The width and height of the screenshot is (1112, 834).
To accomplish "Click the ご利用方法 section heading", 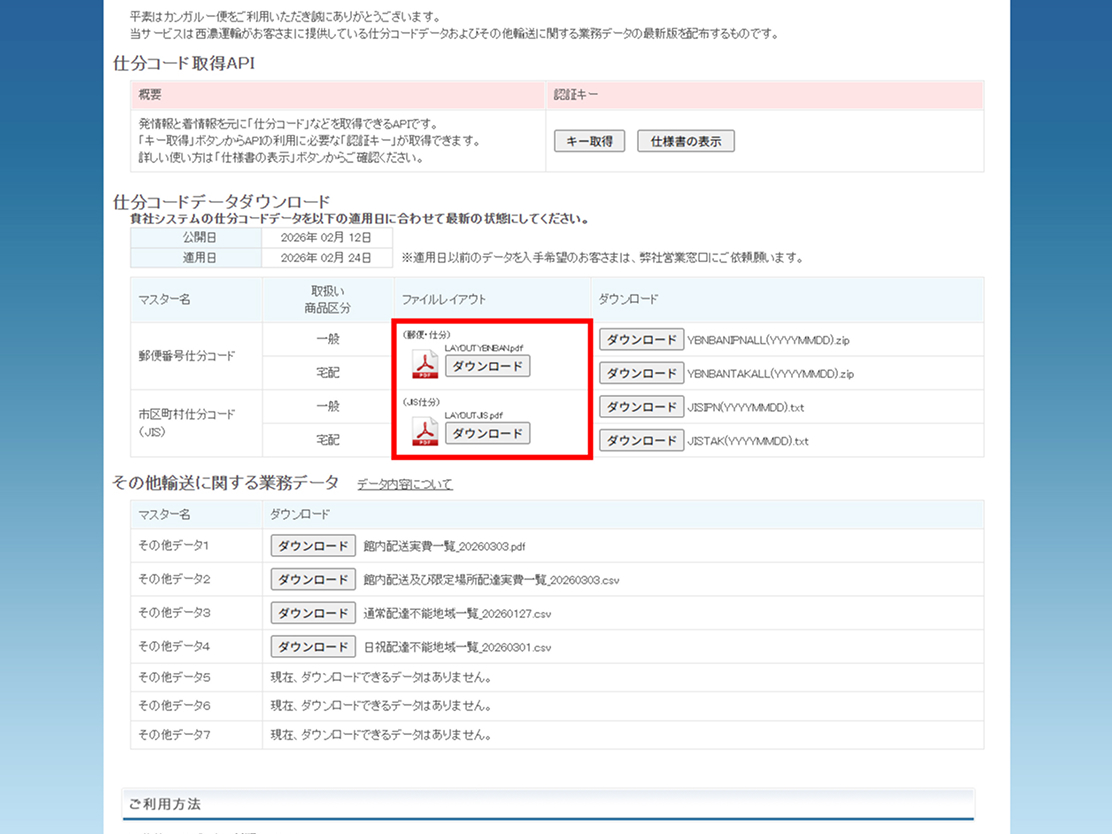I will point(165,804).
